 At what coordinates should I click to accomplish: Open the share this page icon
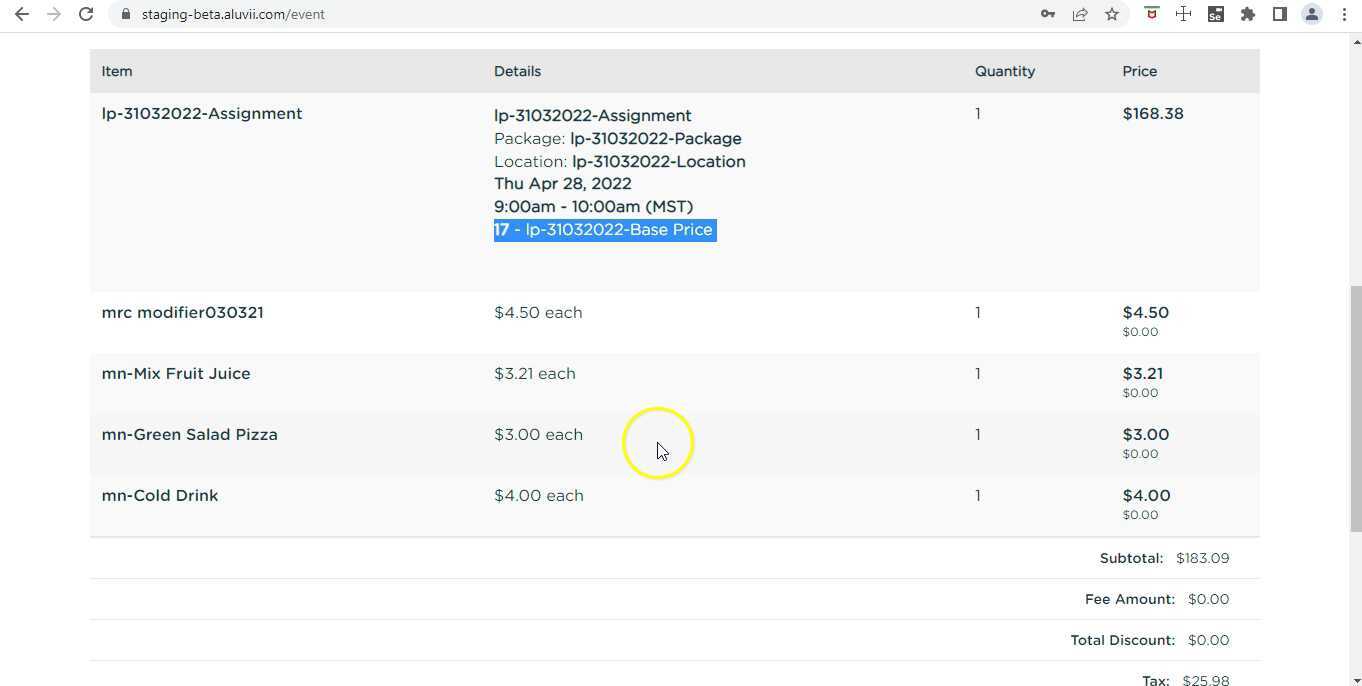tap(1081, 14)
